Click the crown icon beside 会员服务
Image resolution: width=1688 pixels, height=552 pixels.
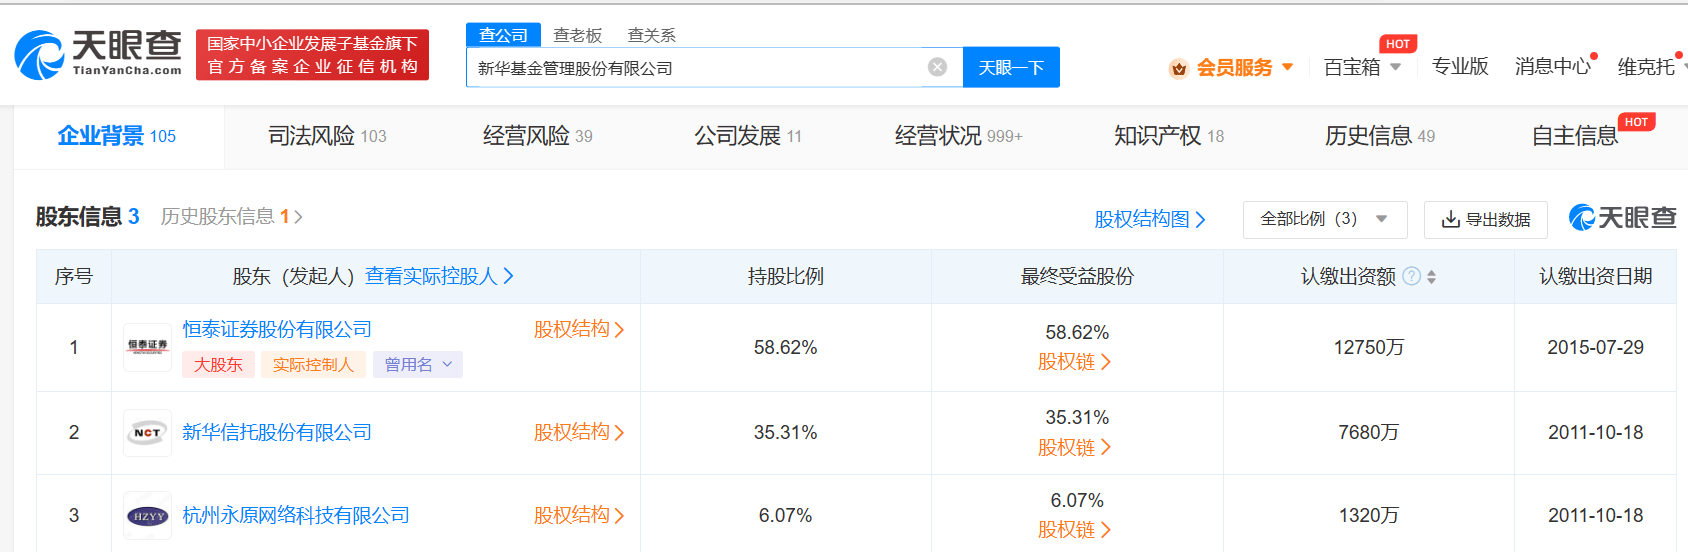[1178, 68]
